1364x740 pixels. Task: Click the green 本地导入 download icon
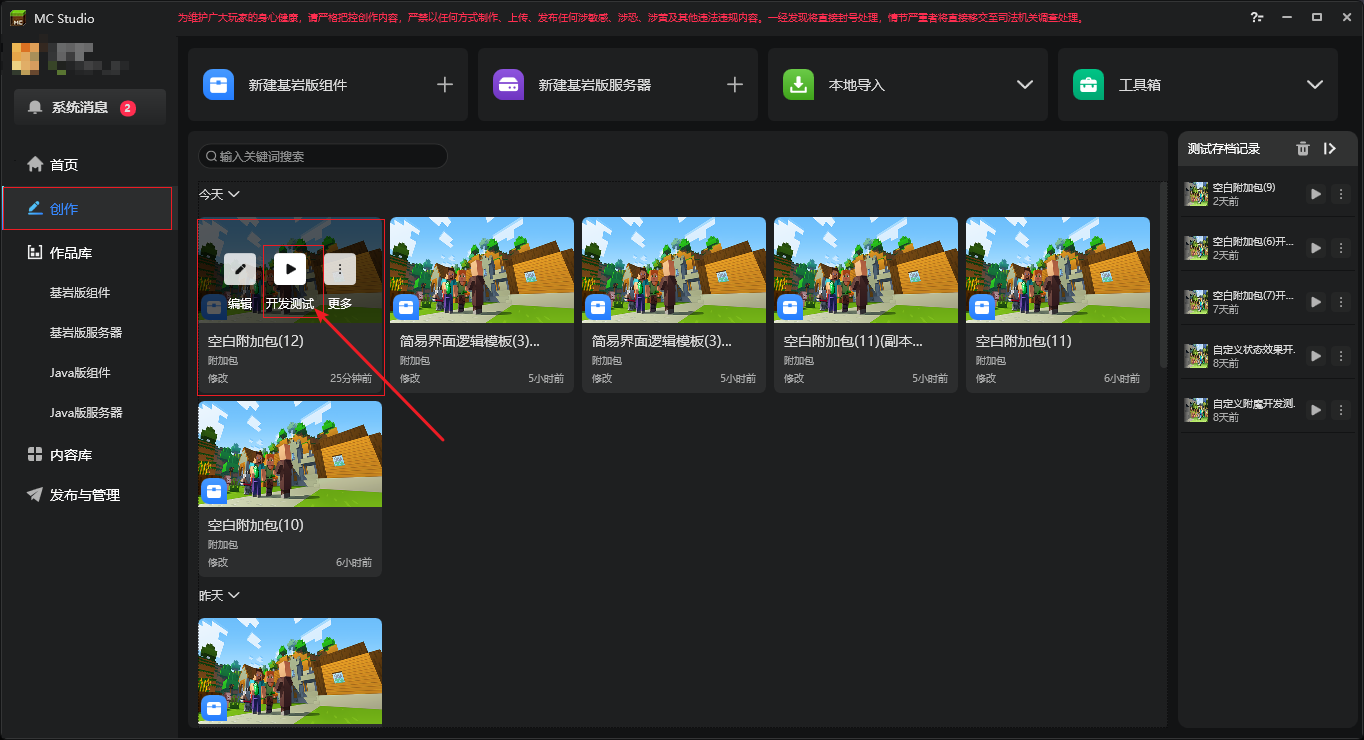798,84
